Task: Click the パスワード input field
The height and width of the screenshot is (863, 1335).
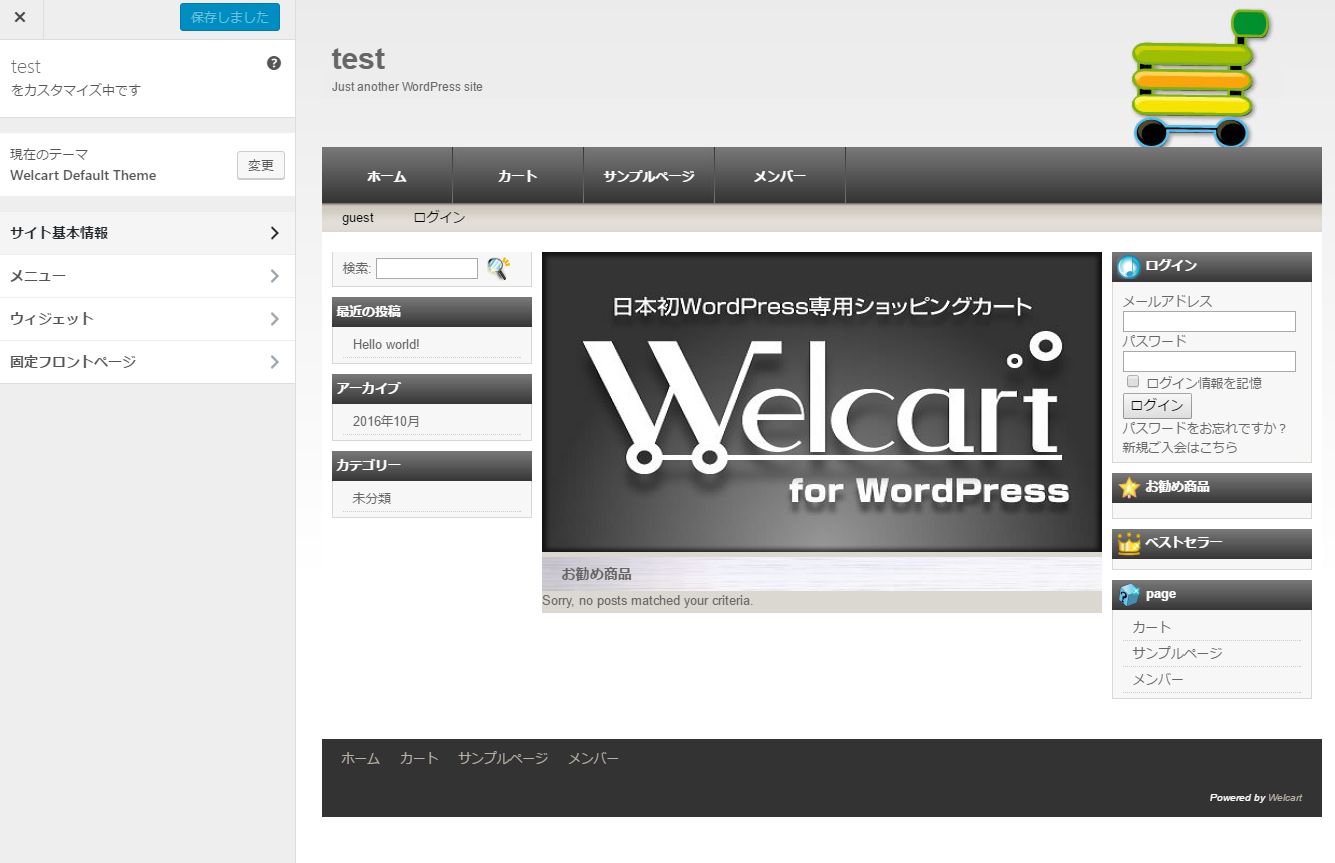Action: 1209,361
